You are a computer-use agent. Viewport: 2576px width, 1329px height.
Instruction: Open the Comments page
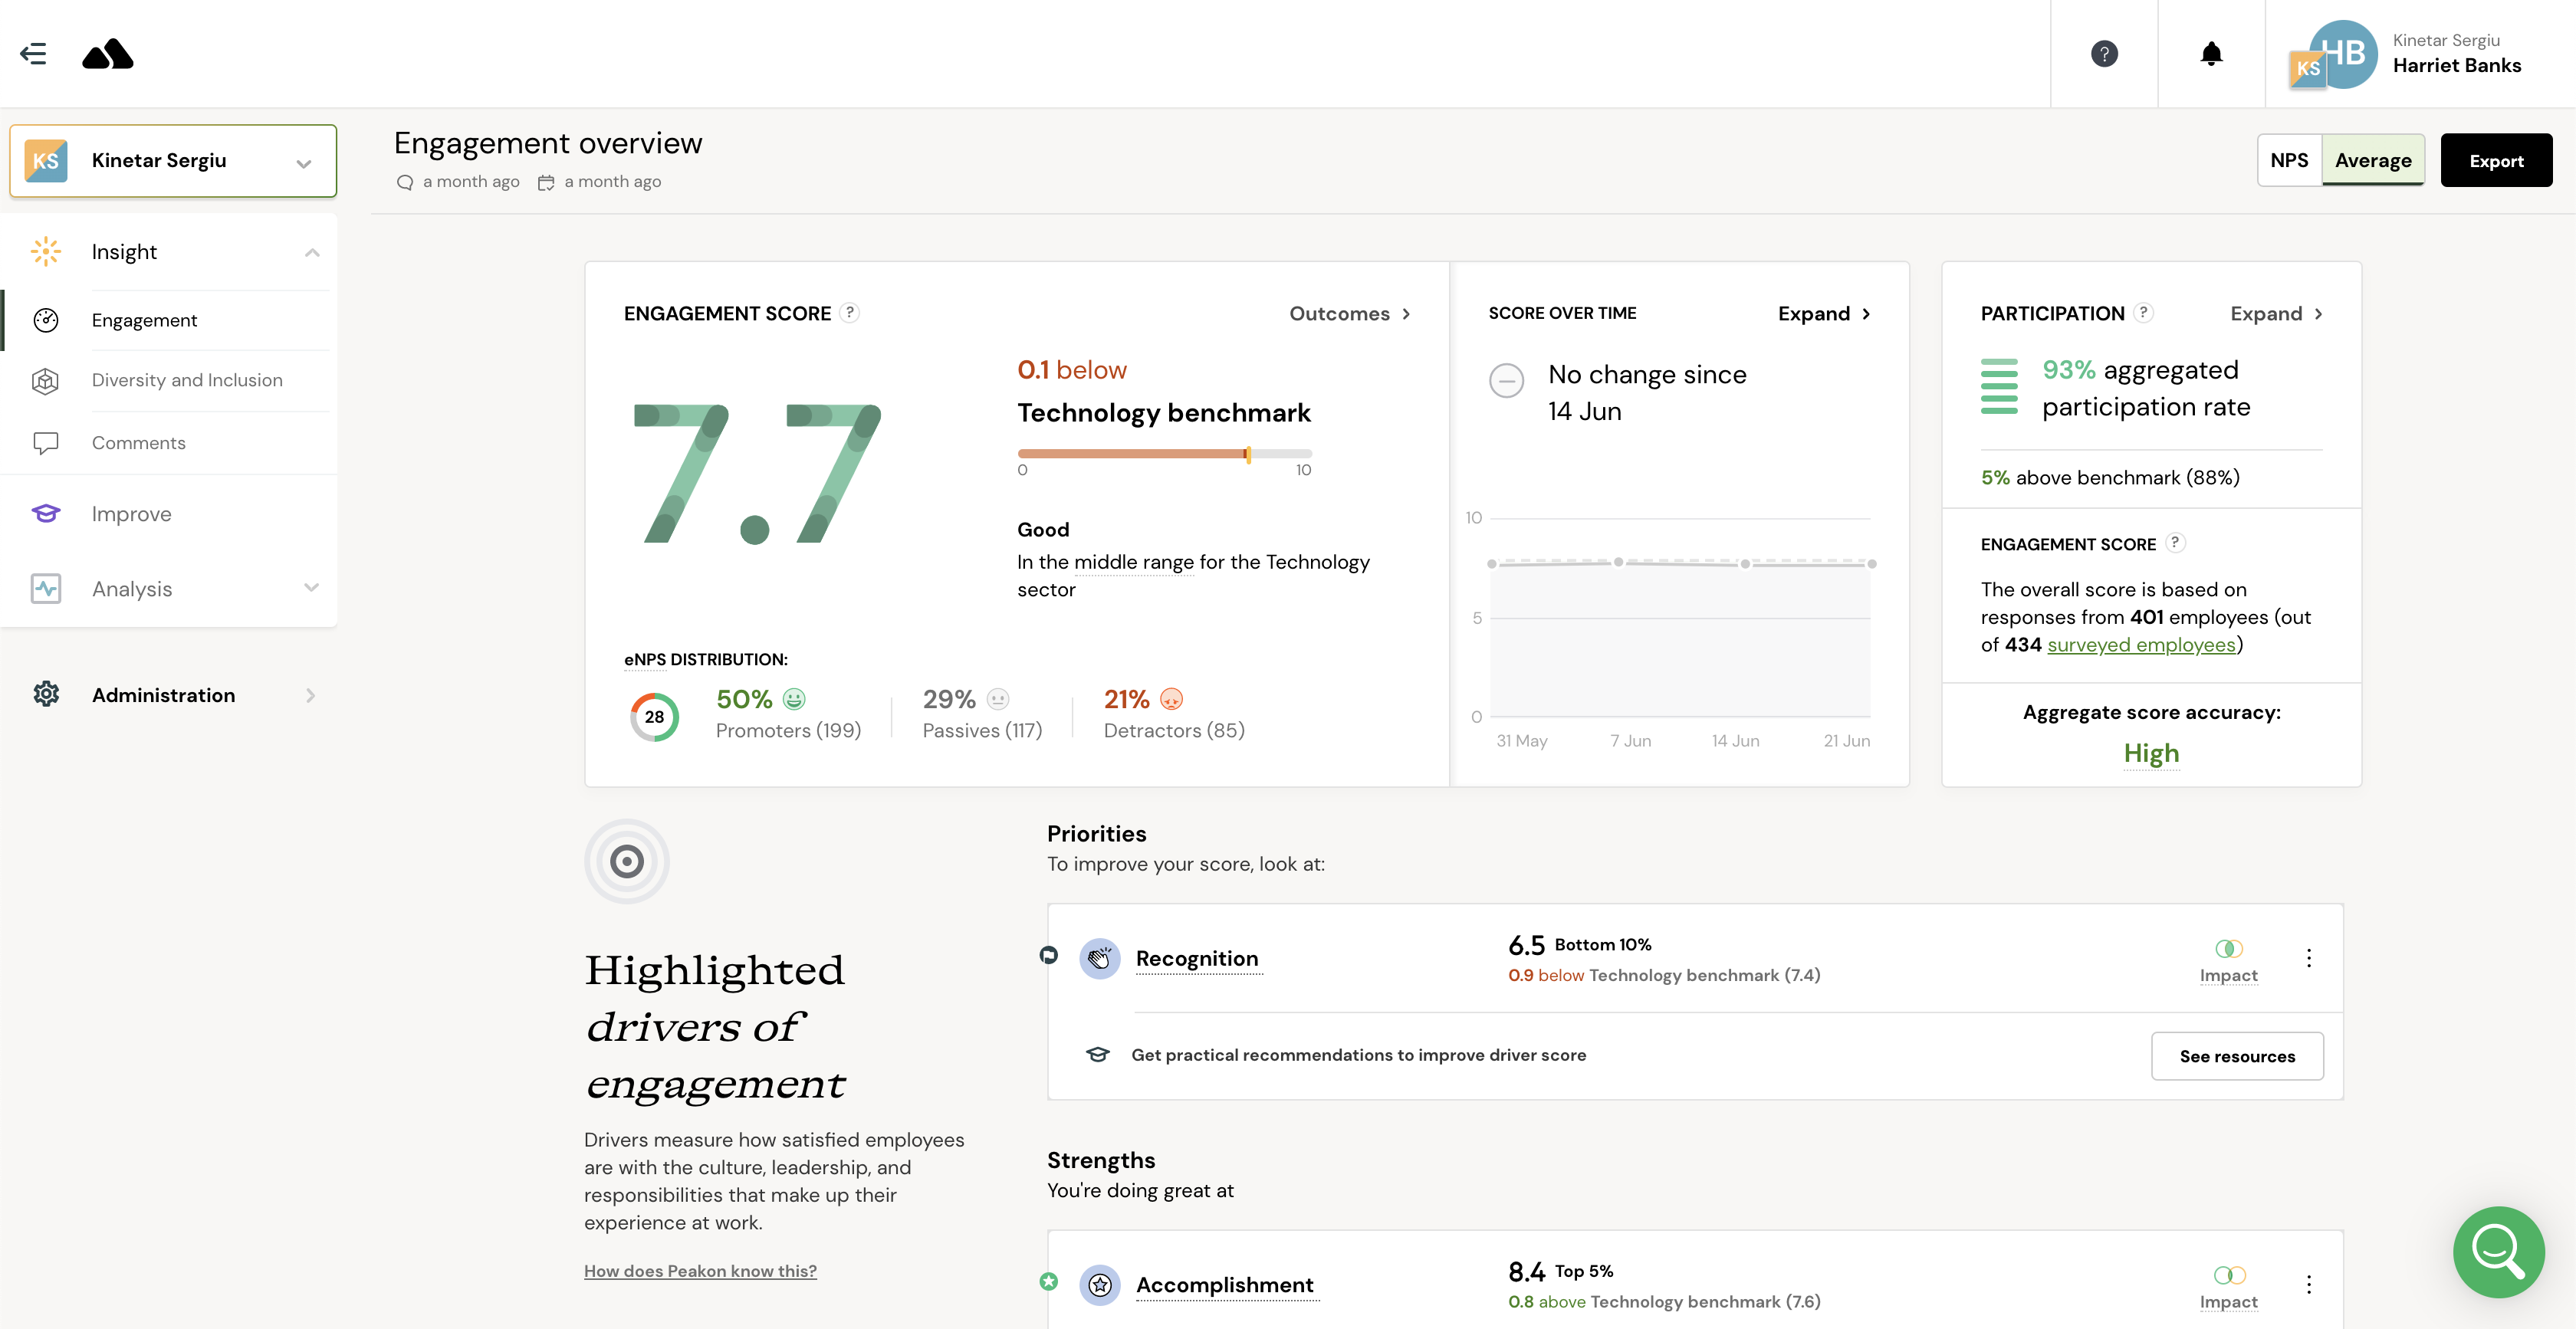tap(139, 443)
